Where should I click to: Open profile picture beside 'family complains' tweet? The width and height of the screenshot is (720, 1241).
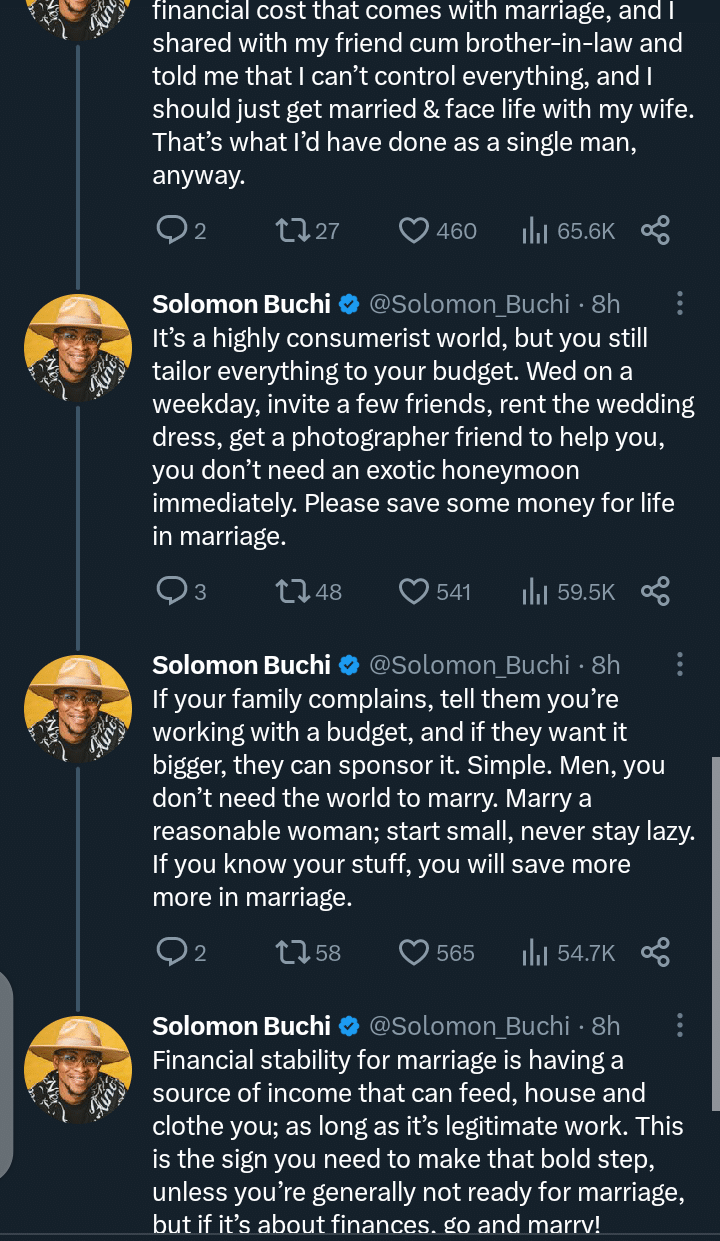coord(78,709)
